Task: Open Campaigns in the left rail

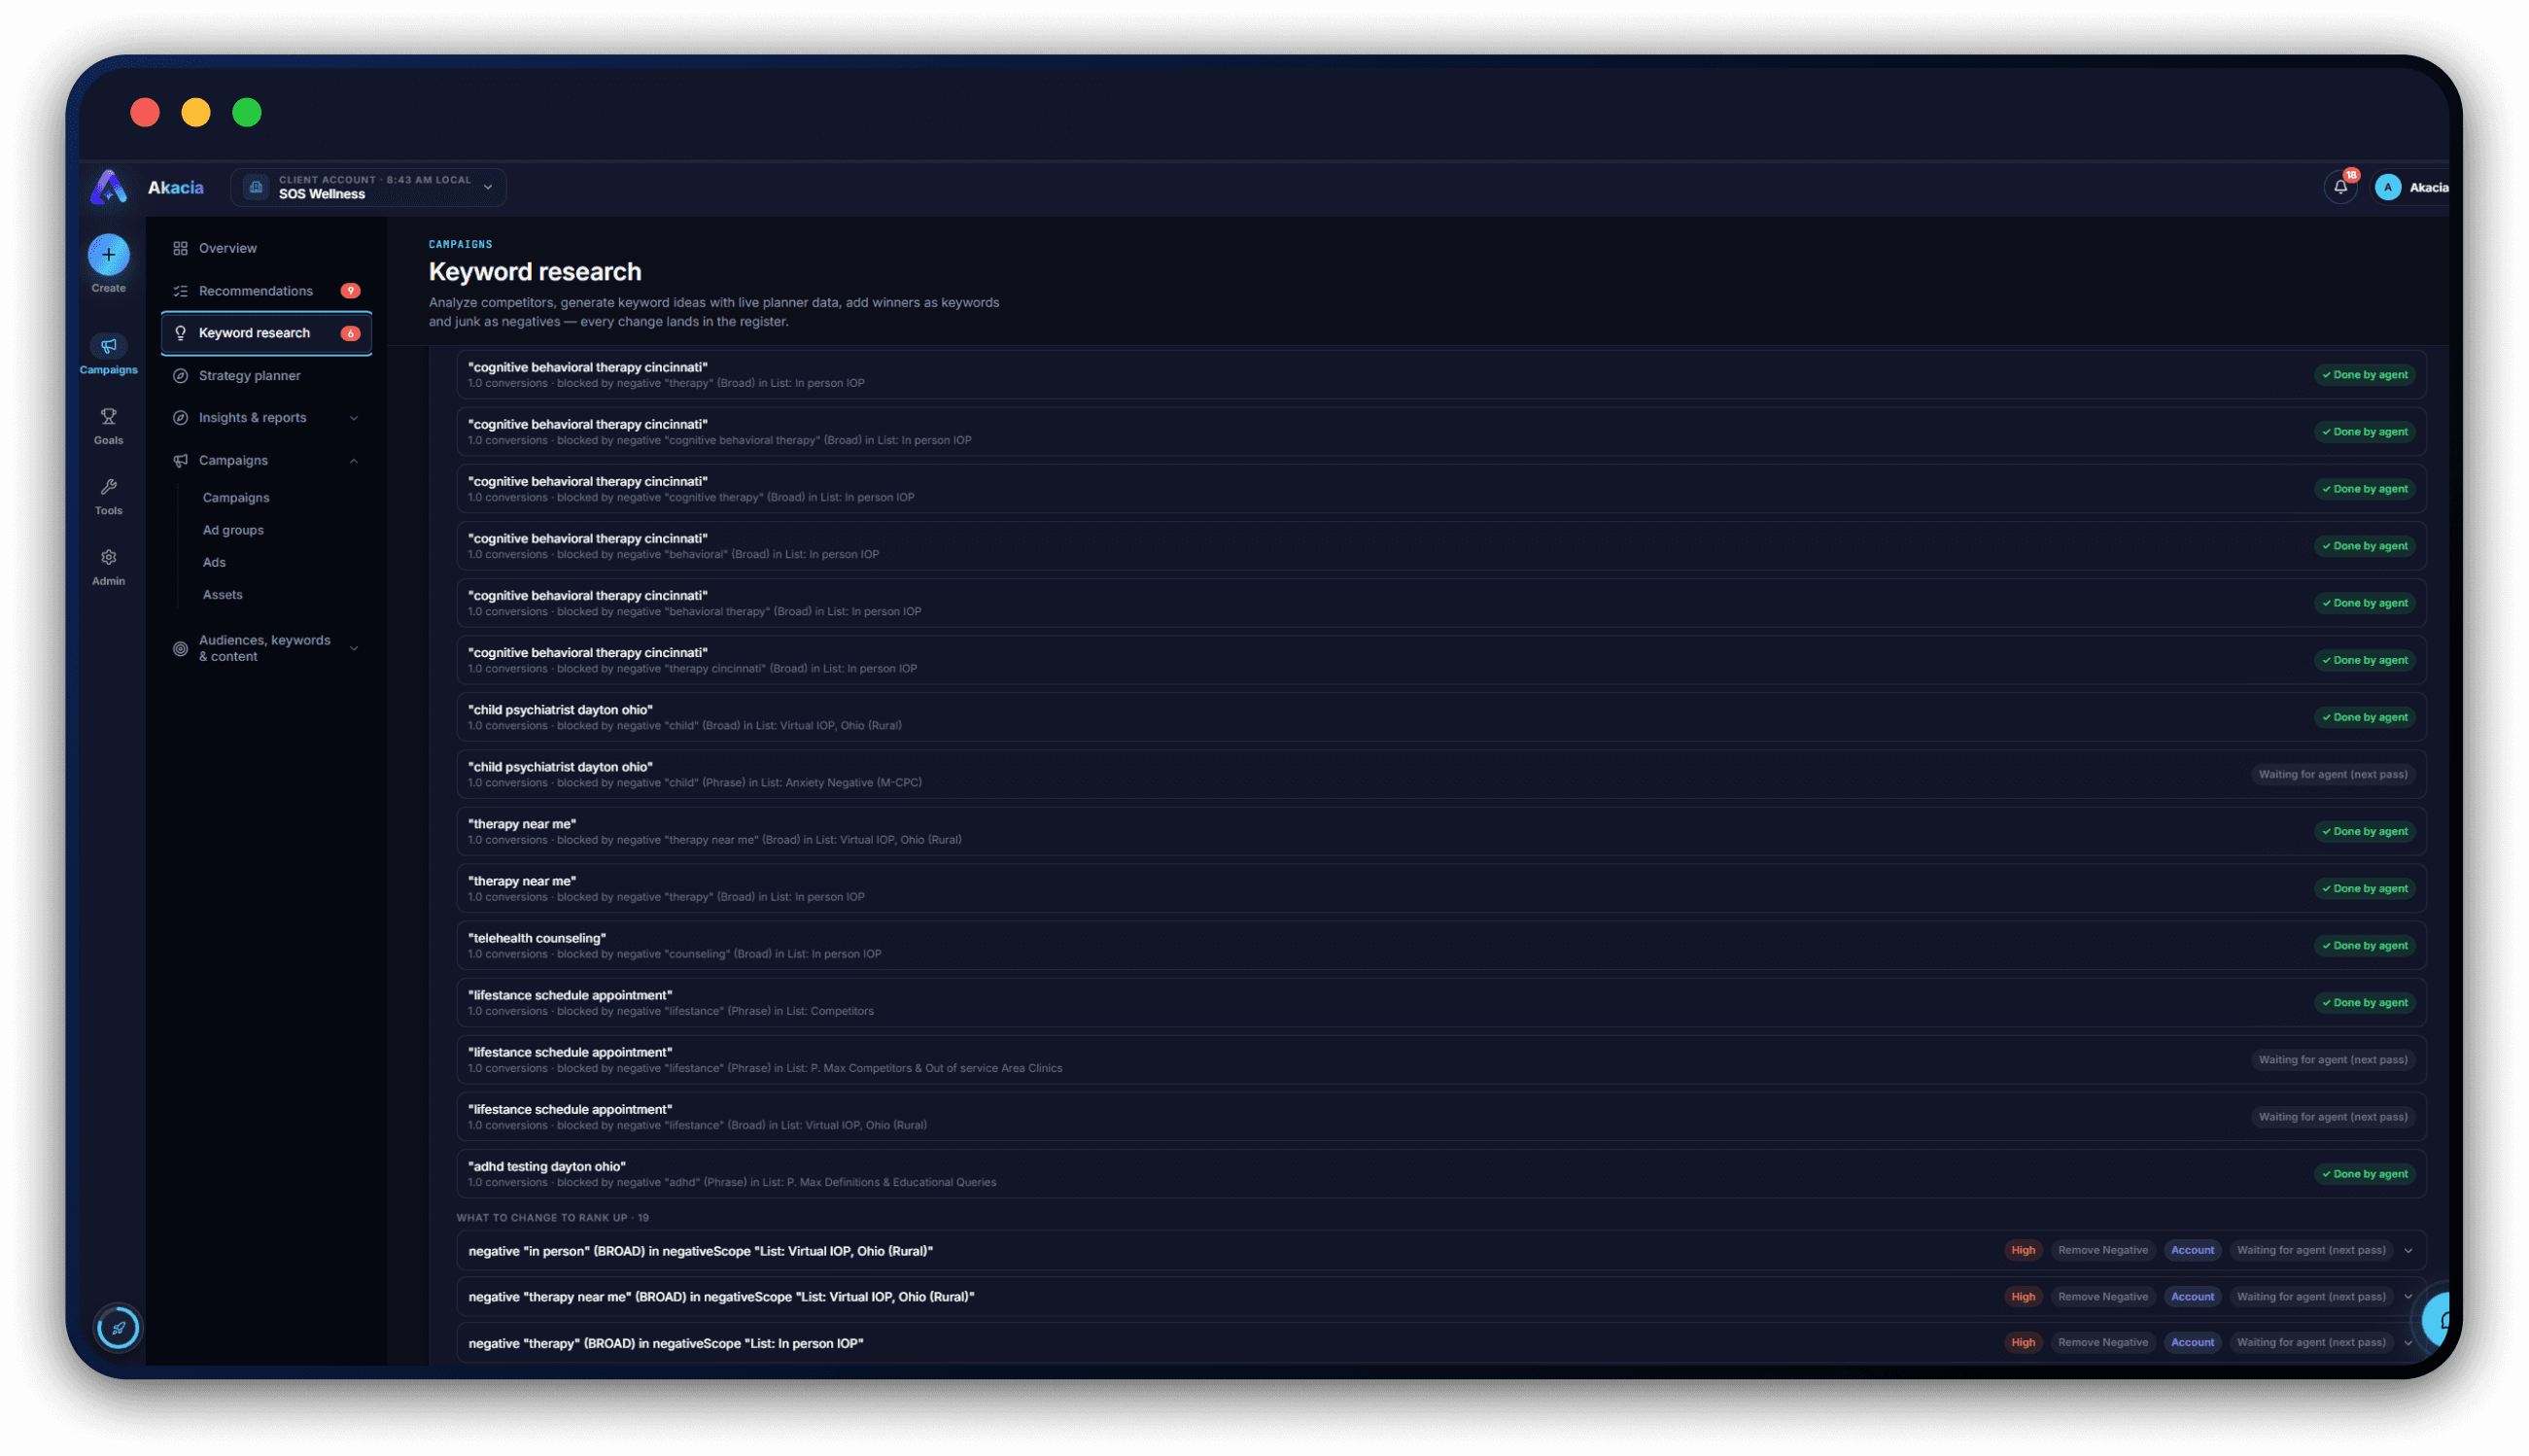Action: pos(108,354)
